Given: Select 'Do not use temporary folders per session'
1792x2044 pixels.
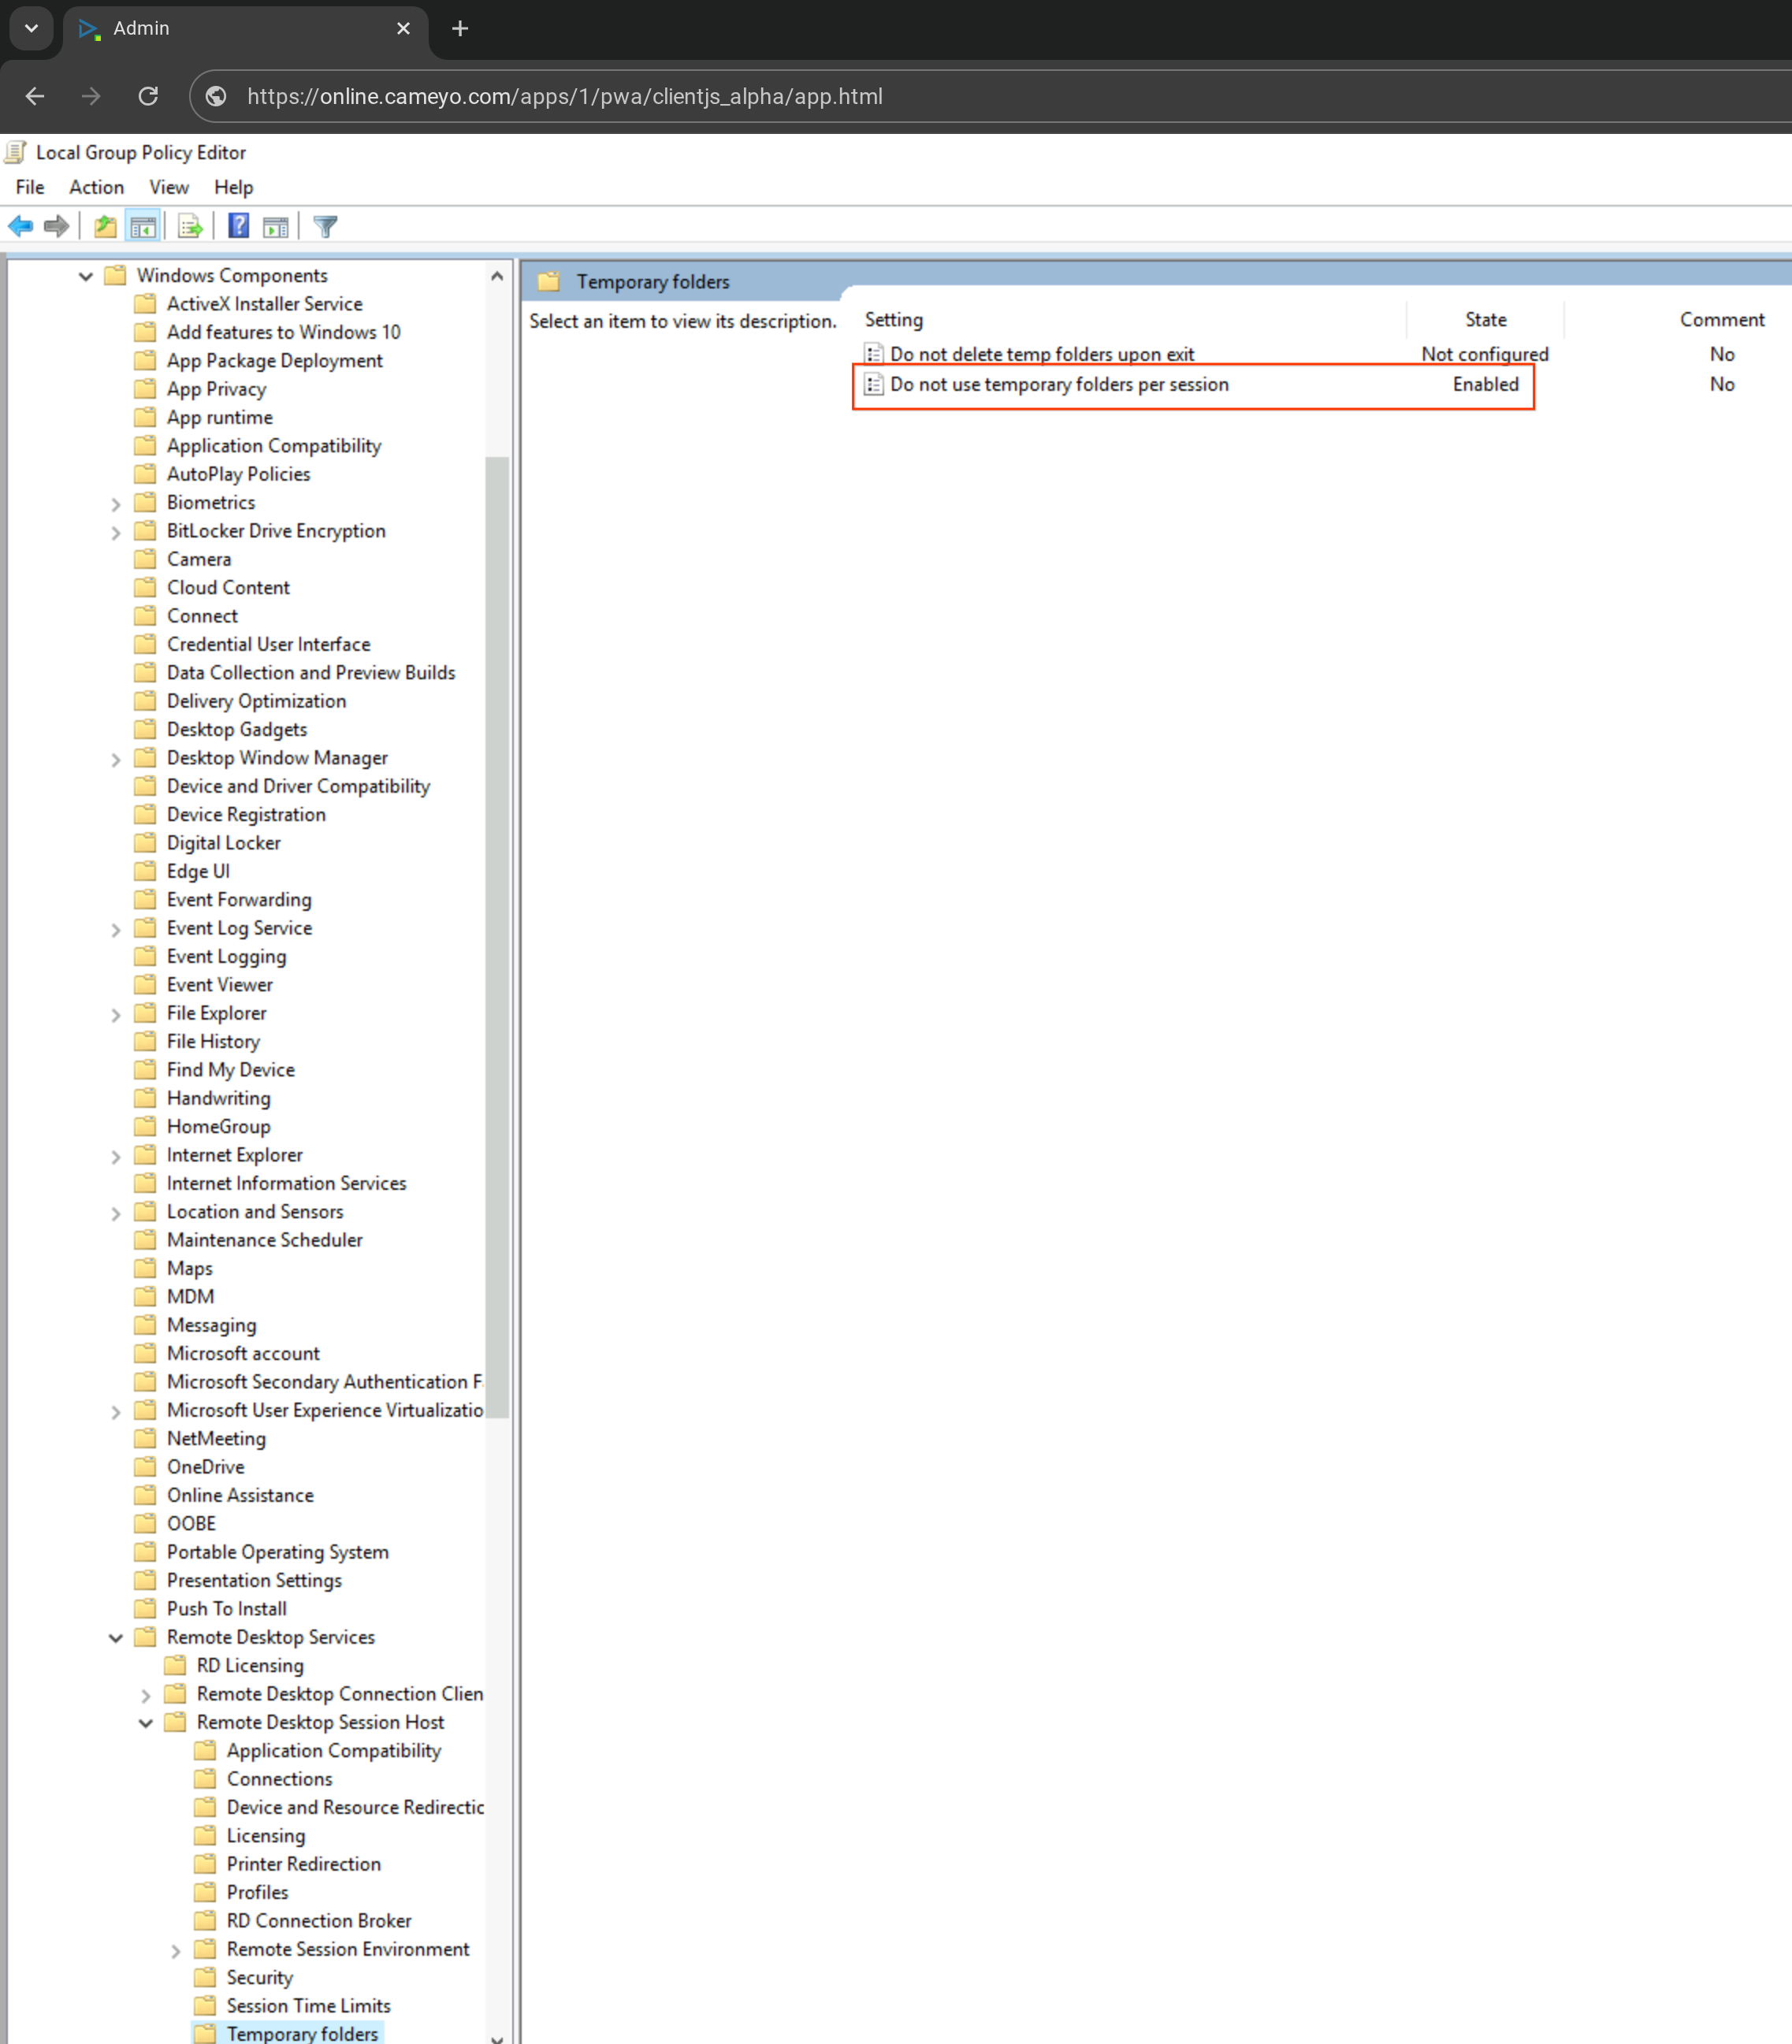Looking at the screenshot, I should [1058, 385].
